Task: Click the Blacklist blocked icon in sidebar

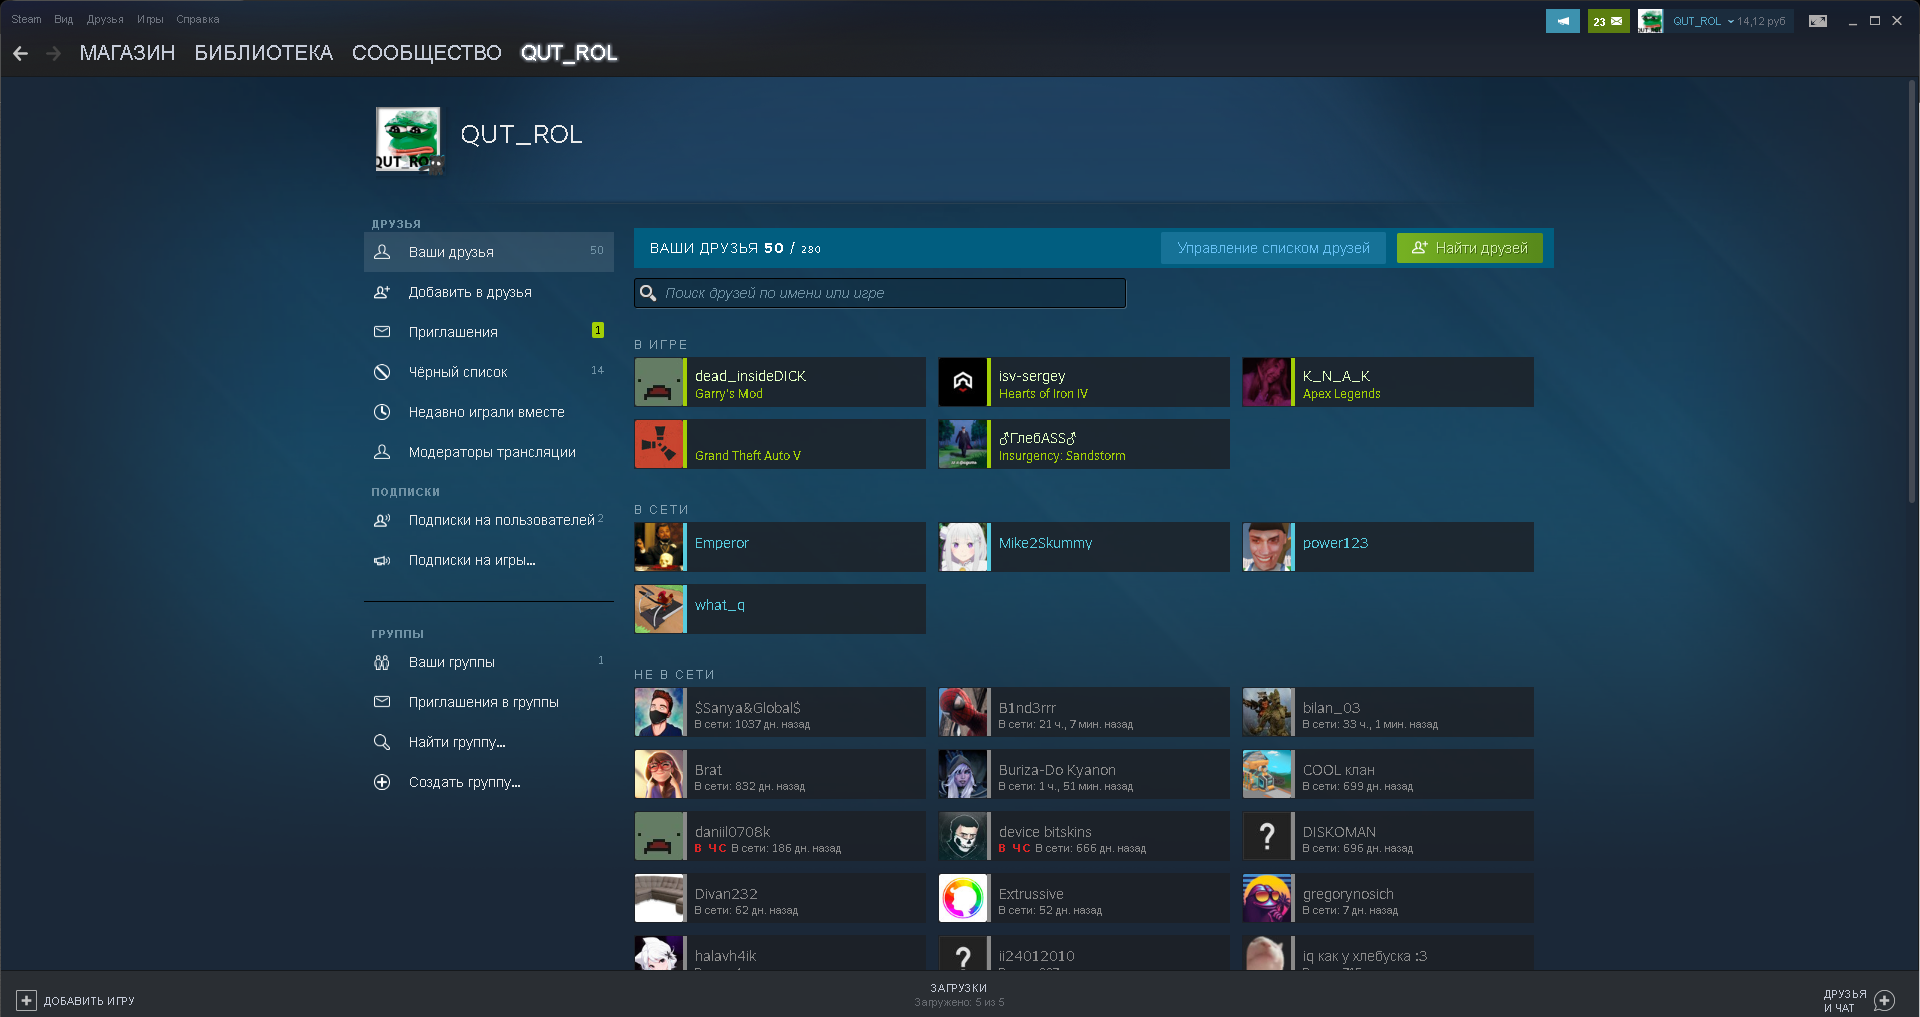Action: point(382,372)
